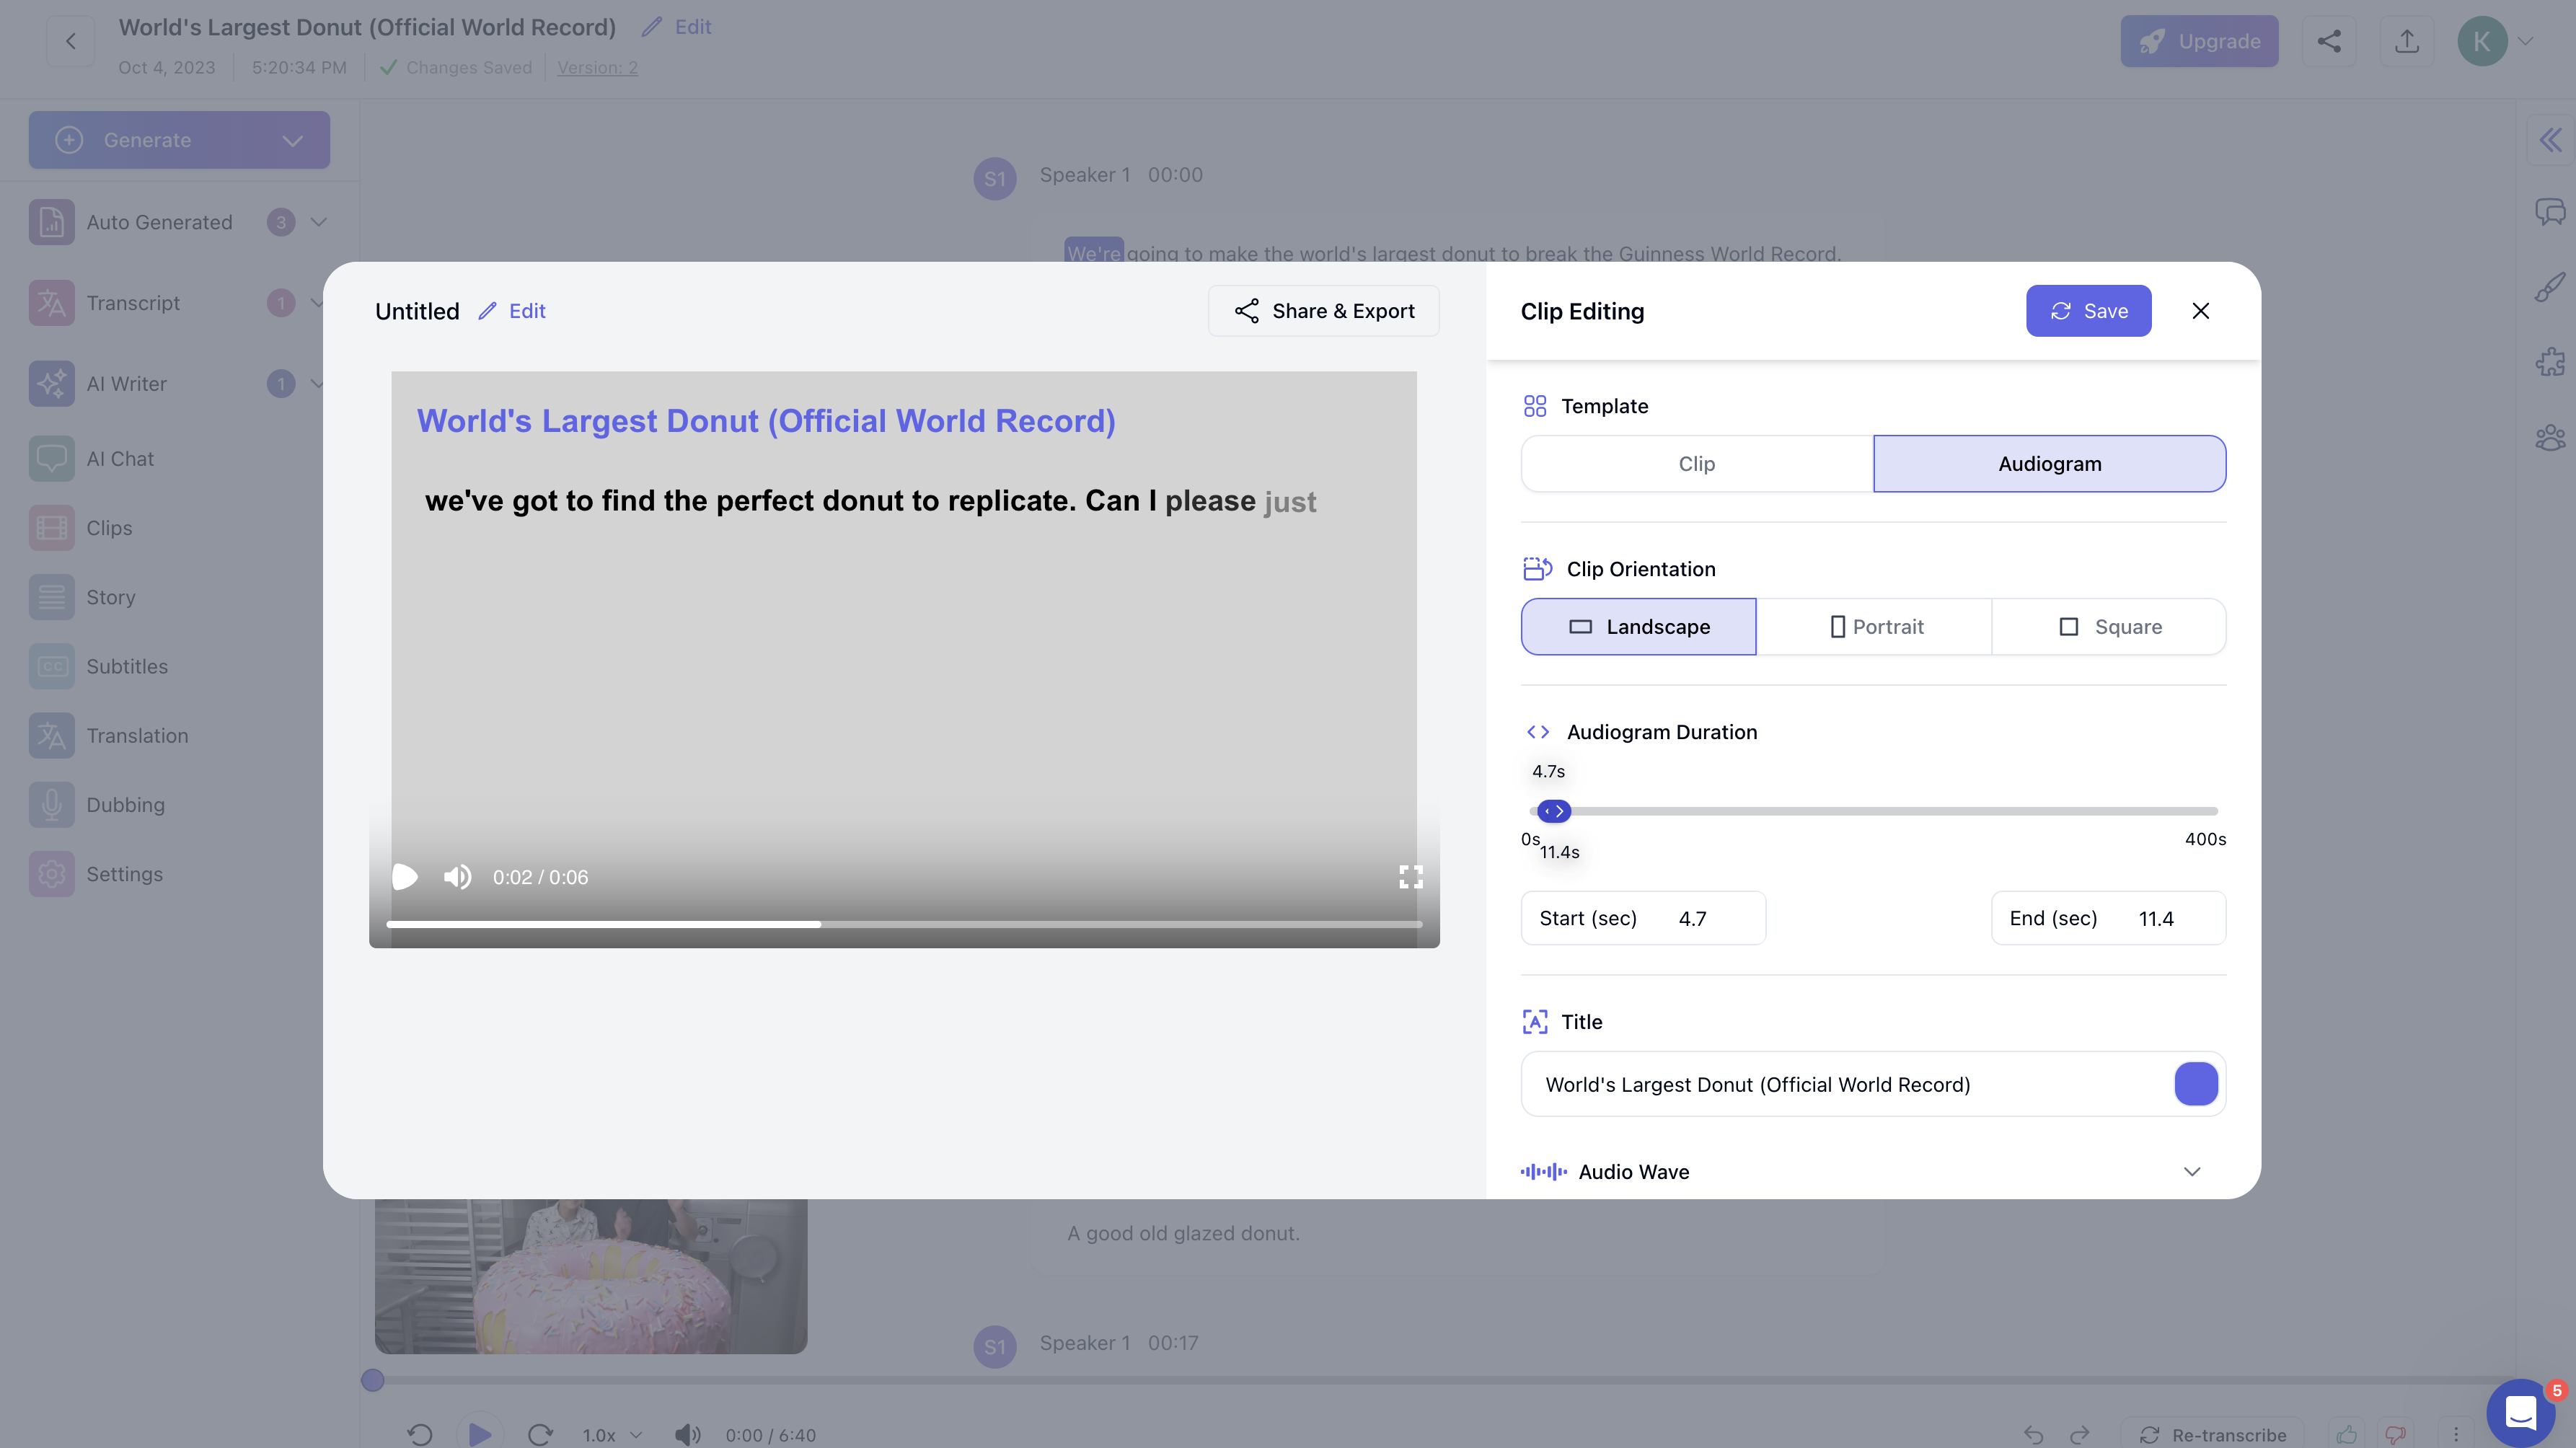The image size is (2576, 1448).
Task: Open Share & Export options
Action: tap(1323, 310)
